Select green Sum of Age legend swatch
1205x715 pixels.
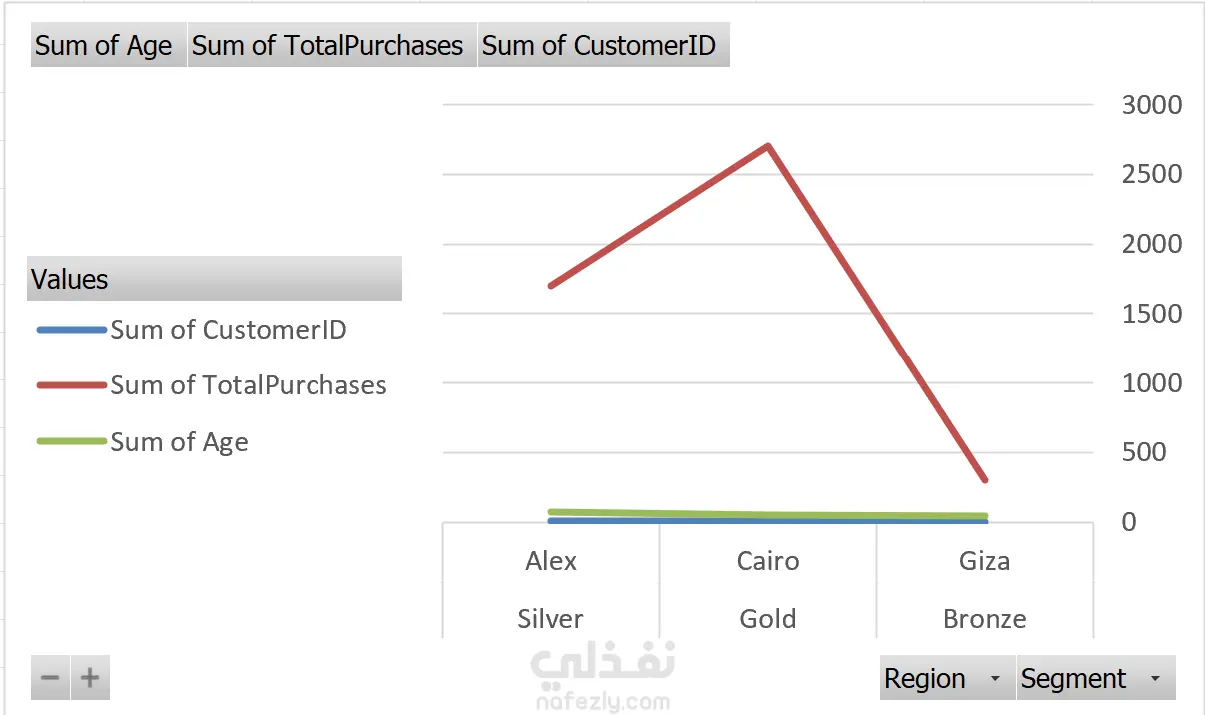coord(71,442)
